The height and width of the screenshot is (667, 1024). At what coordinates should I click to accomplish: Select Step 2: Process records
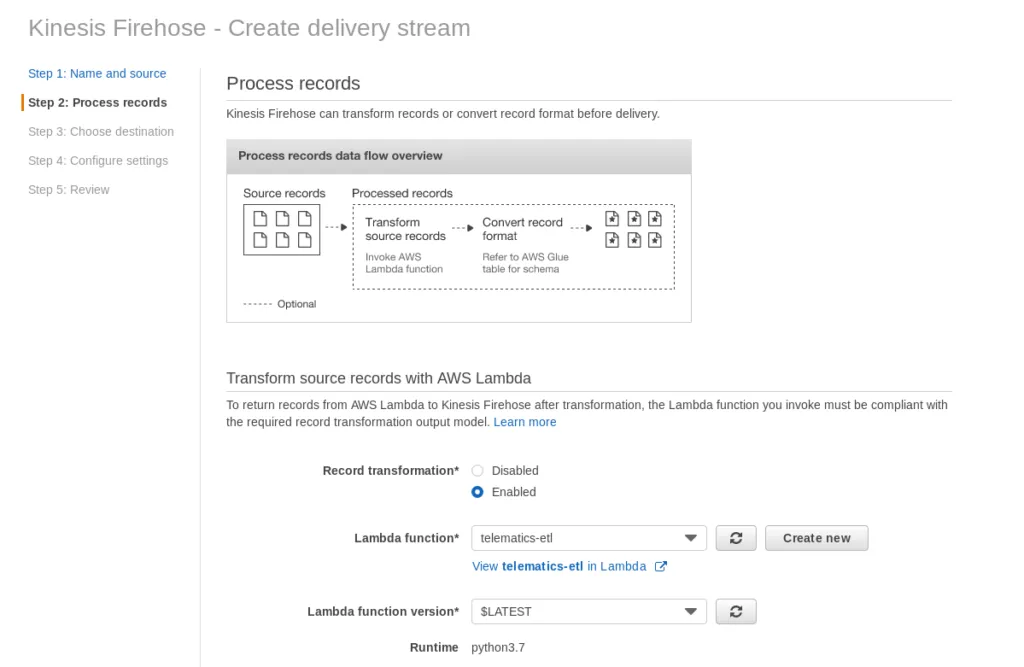(x=97, y=102)
